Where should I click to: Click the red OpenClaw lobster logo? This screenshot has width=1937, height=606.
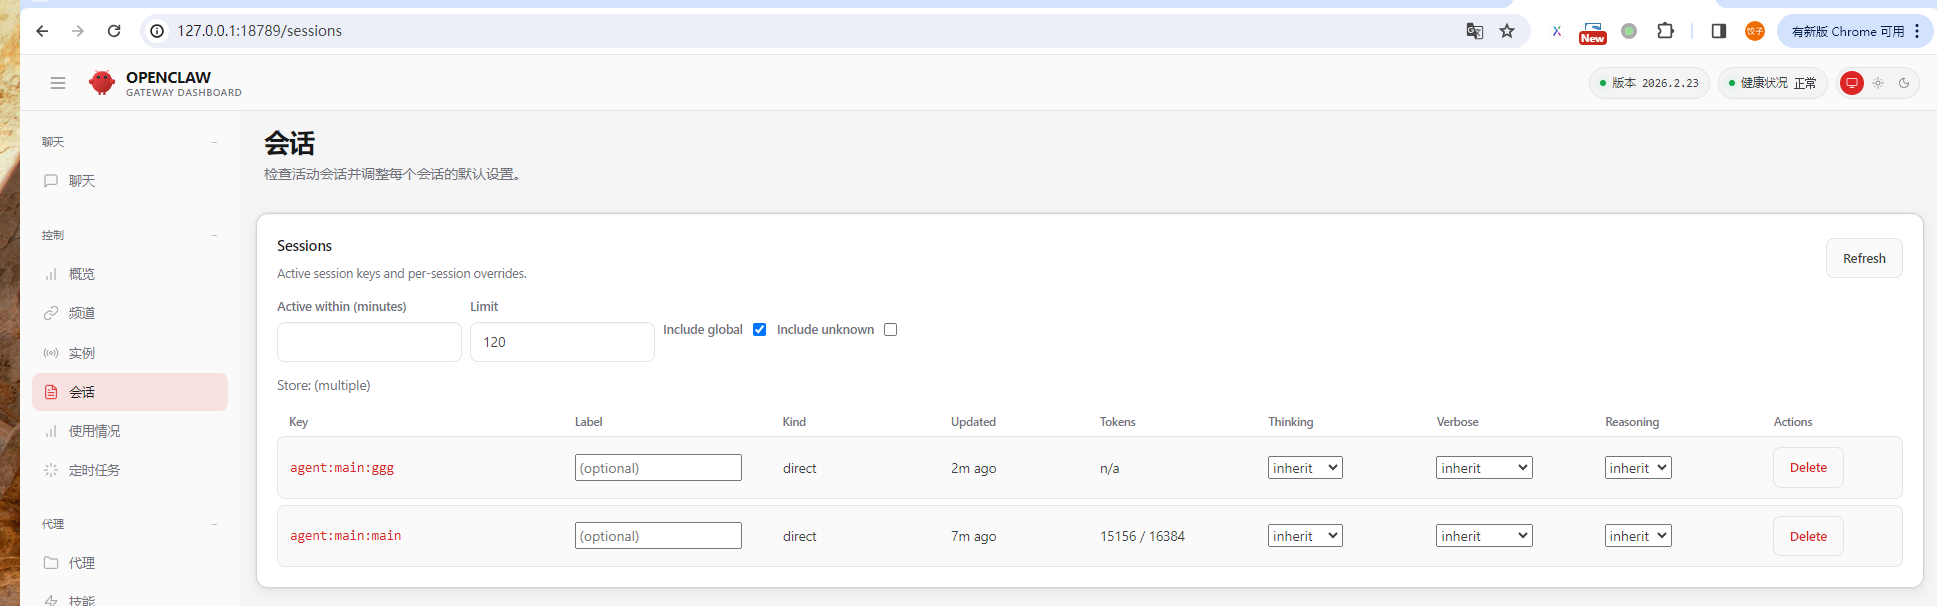tap(101, 83)
